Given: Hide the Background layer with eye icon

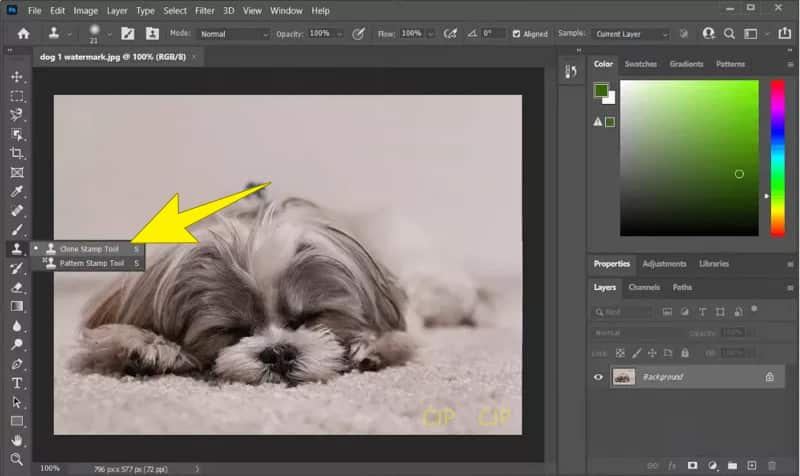Looking at the screenshot, I should [x=600, y=377].
